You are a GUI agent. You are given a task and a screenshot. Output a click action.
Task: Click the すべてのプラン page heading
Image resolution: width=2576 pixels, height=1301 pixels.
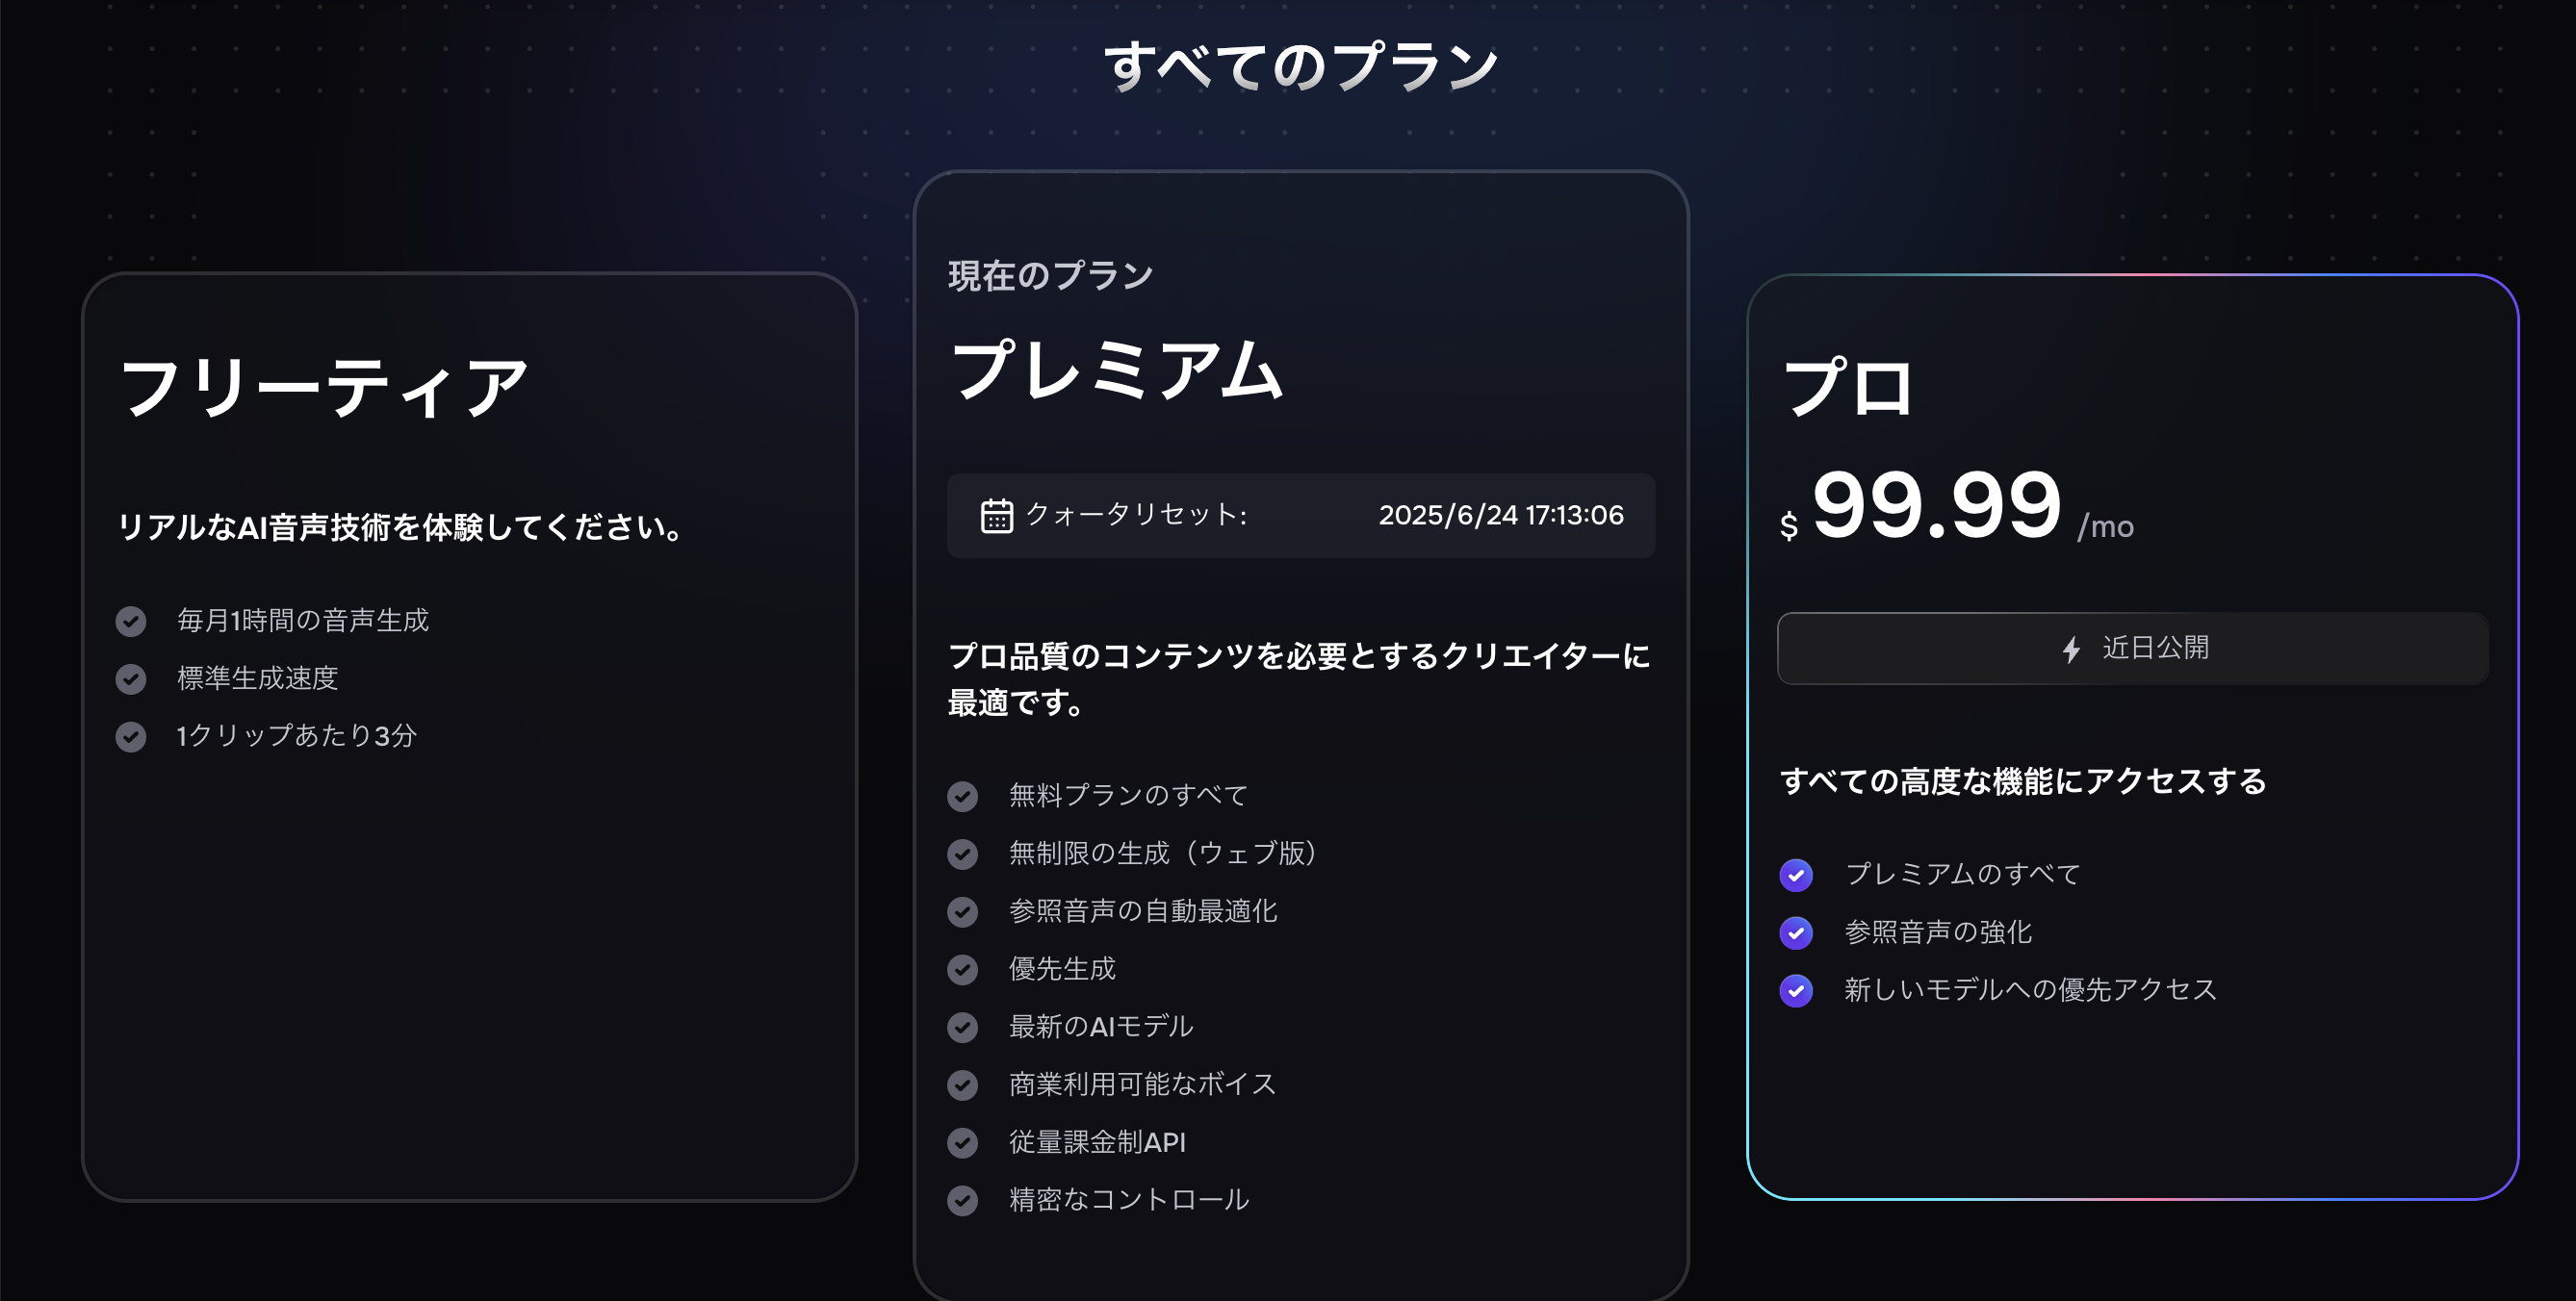(1300, 67)
